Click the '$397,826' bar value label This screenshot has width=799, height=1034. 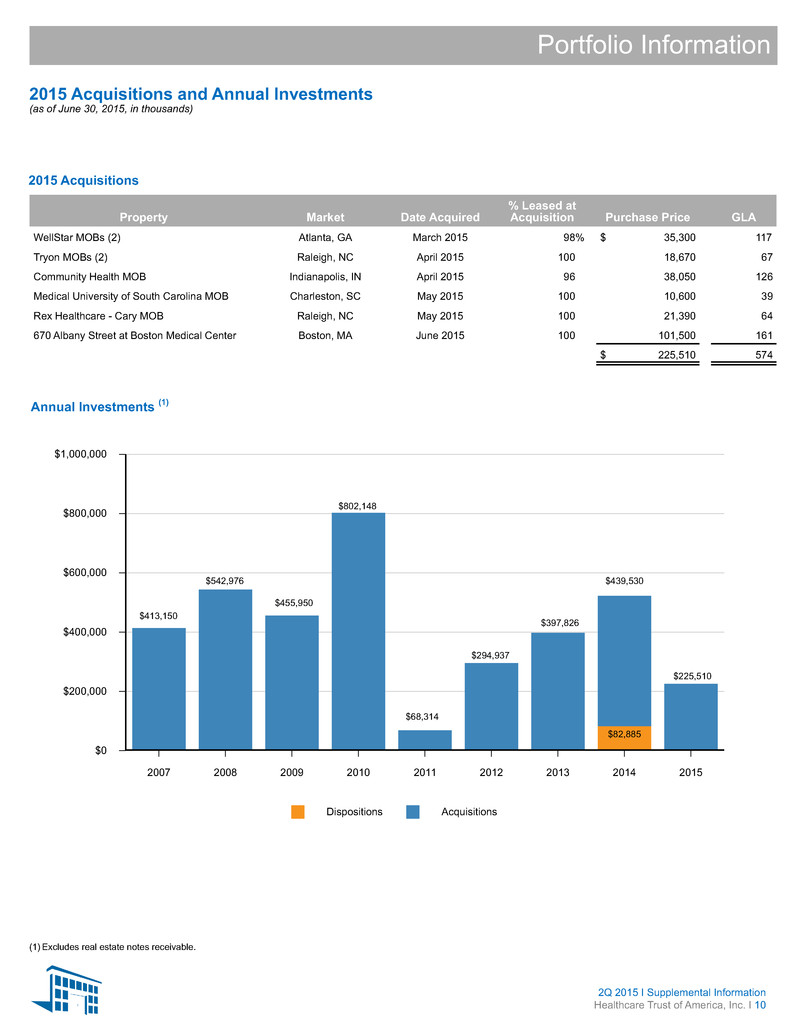tap(560, 623)
